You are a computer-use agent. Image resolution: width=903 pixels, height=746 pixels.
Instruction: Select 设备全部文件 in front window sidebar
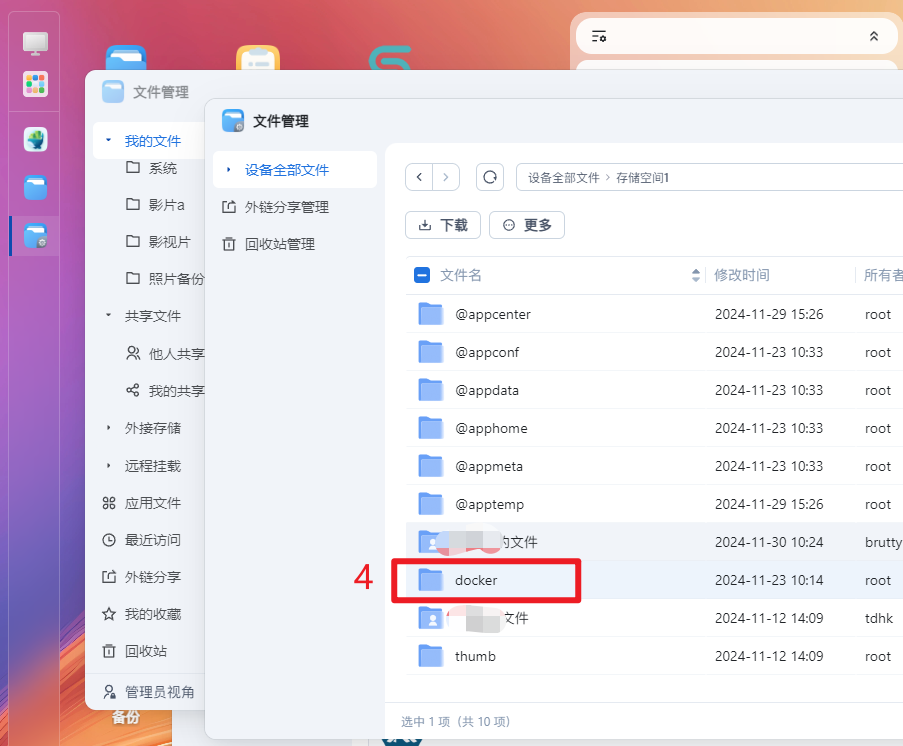click(295, 169)
